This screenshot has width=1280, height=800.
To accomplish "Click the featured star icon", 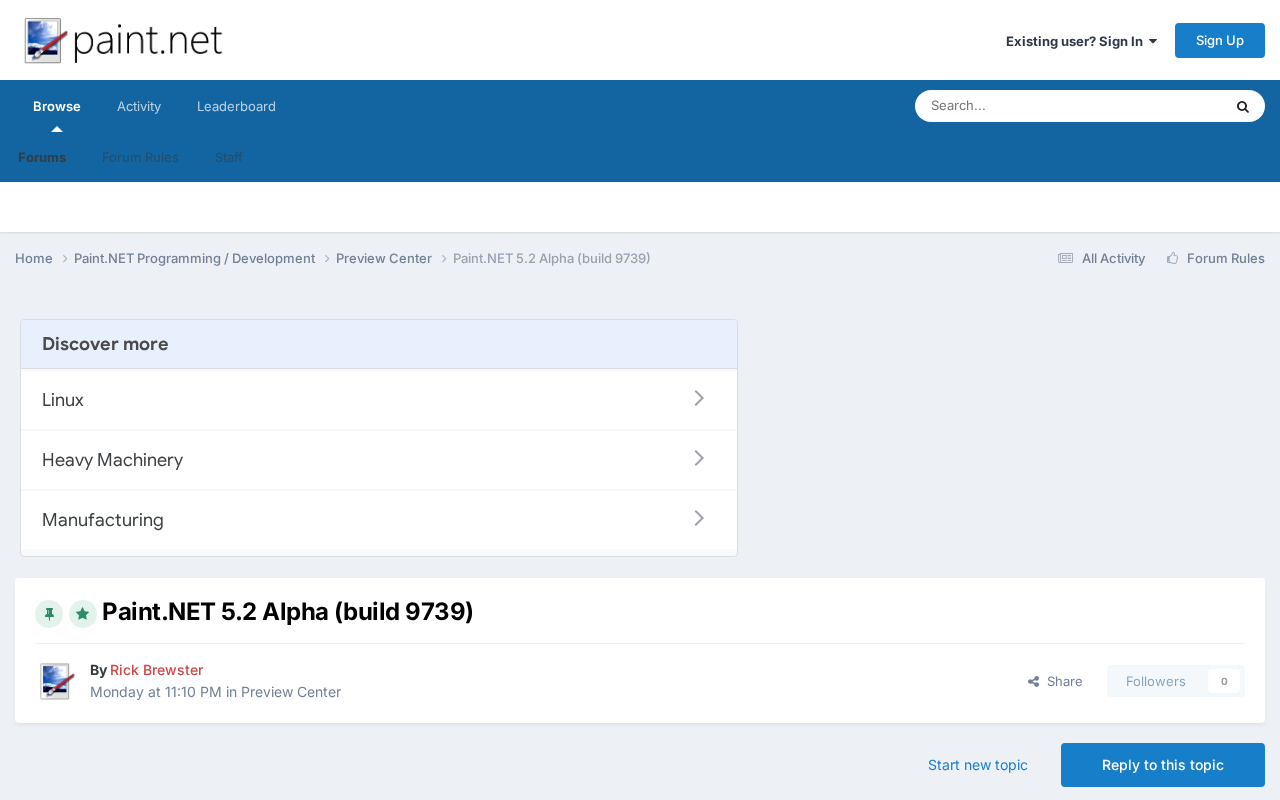I will coord(83,614).
